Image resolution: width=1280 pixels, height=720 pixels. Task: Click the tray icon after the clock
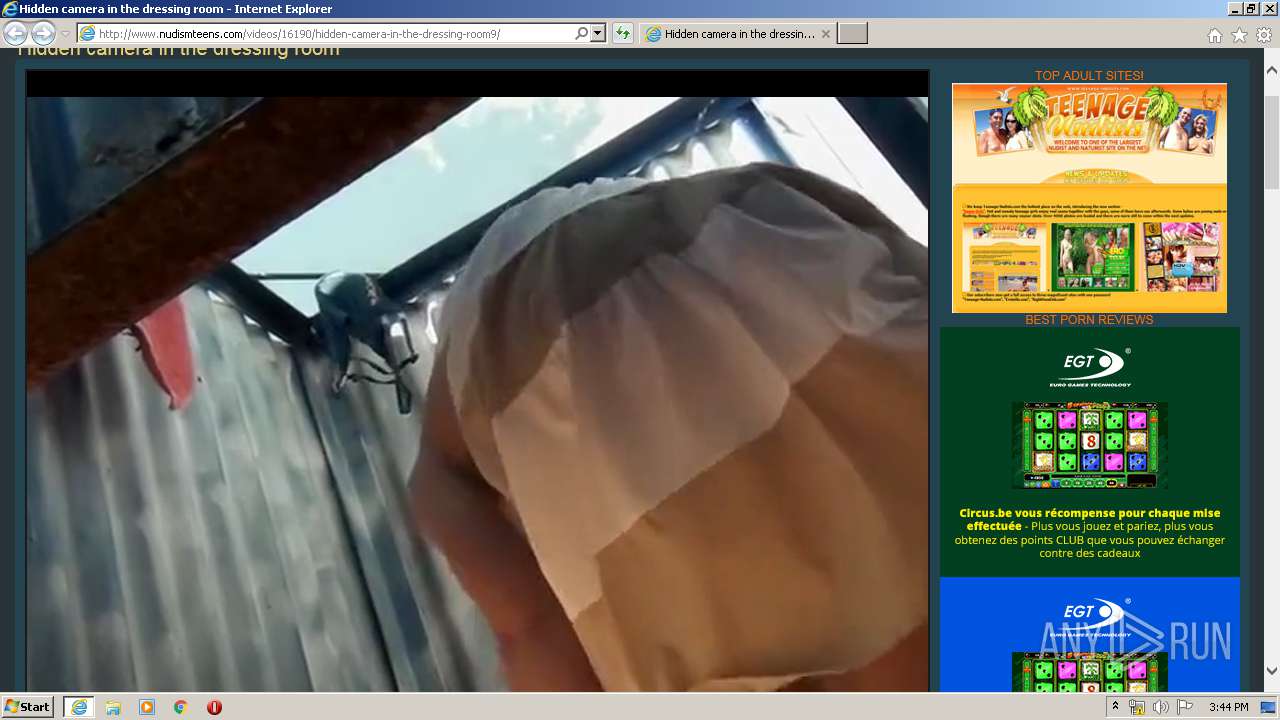click(x=1268, y=707)
